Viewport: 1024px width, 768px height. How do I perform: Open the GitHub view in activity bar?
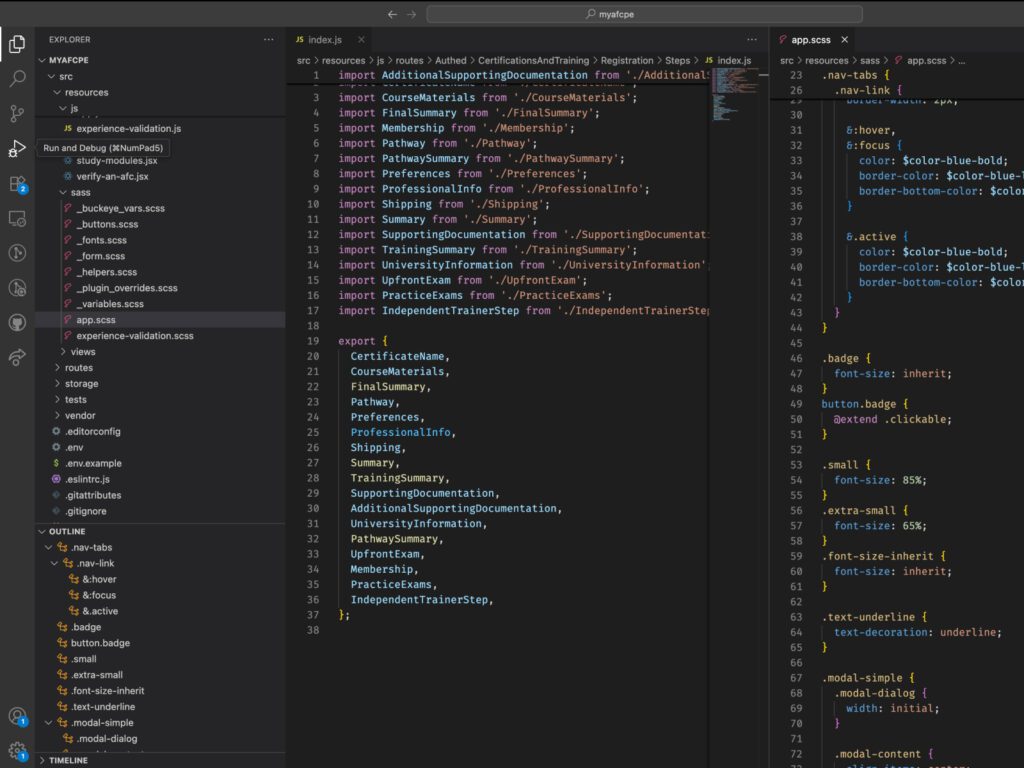17,322
